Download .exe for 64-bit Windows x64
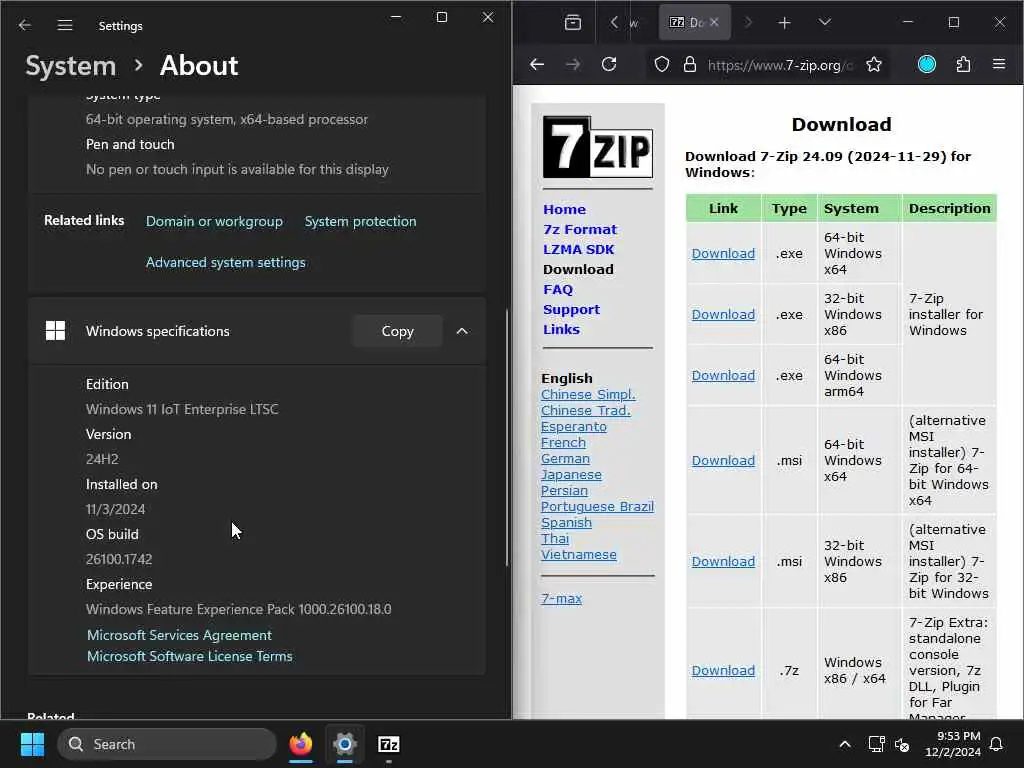Screen dimensions: 1024x768 pos(723,253)
